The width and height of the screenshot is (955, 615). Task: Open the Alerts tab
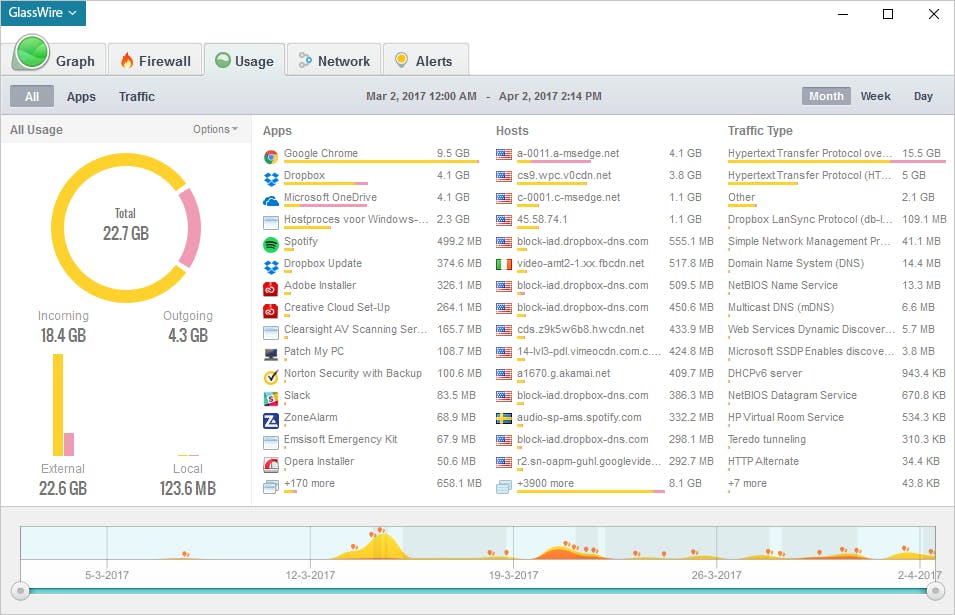[x=426, y=61]
